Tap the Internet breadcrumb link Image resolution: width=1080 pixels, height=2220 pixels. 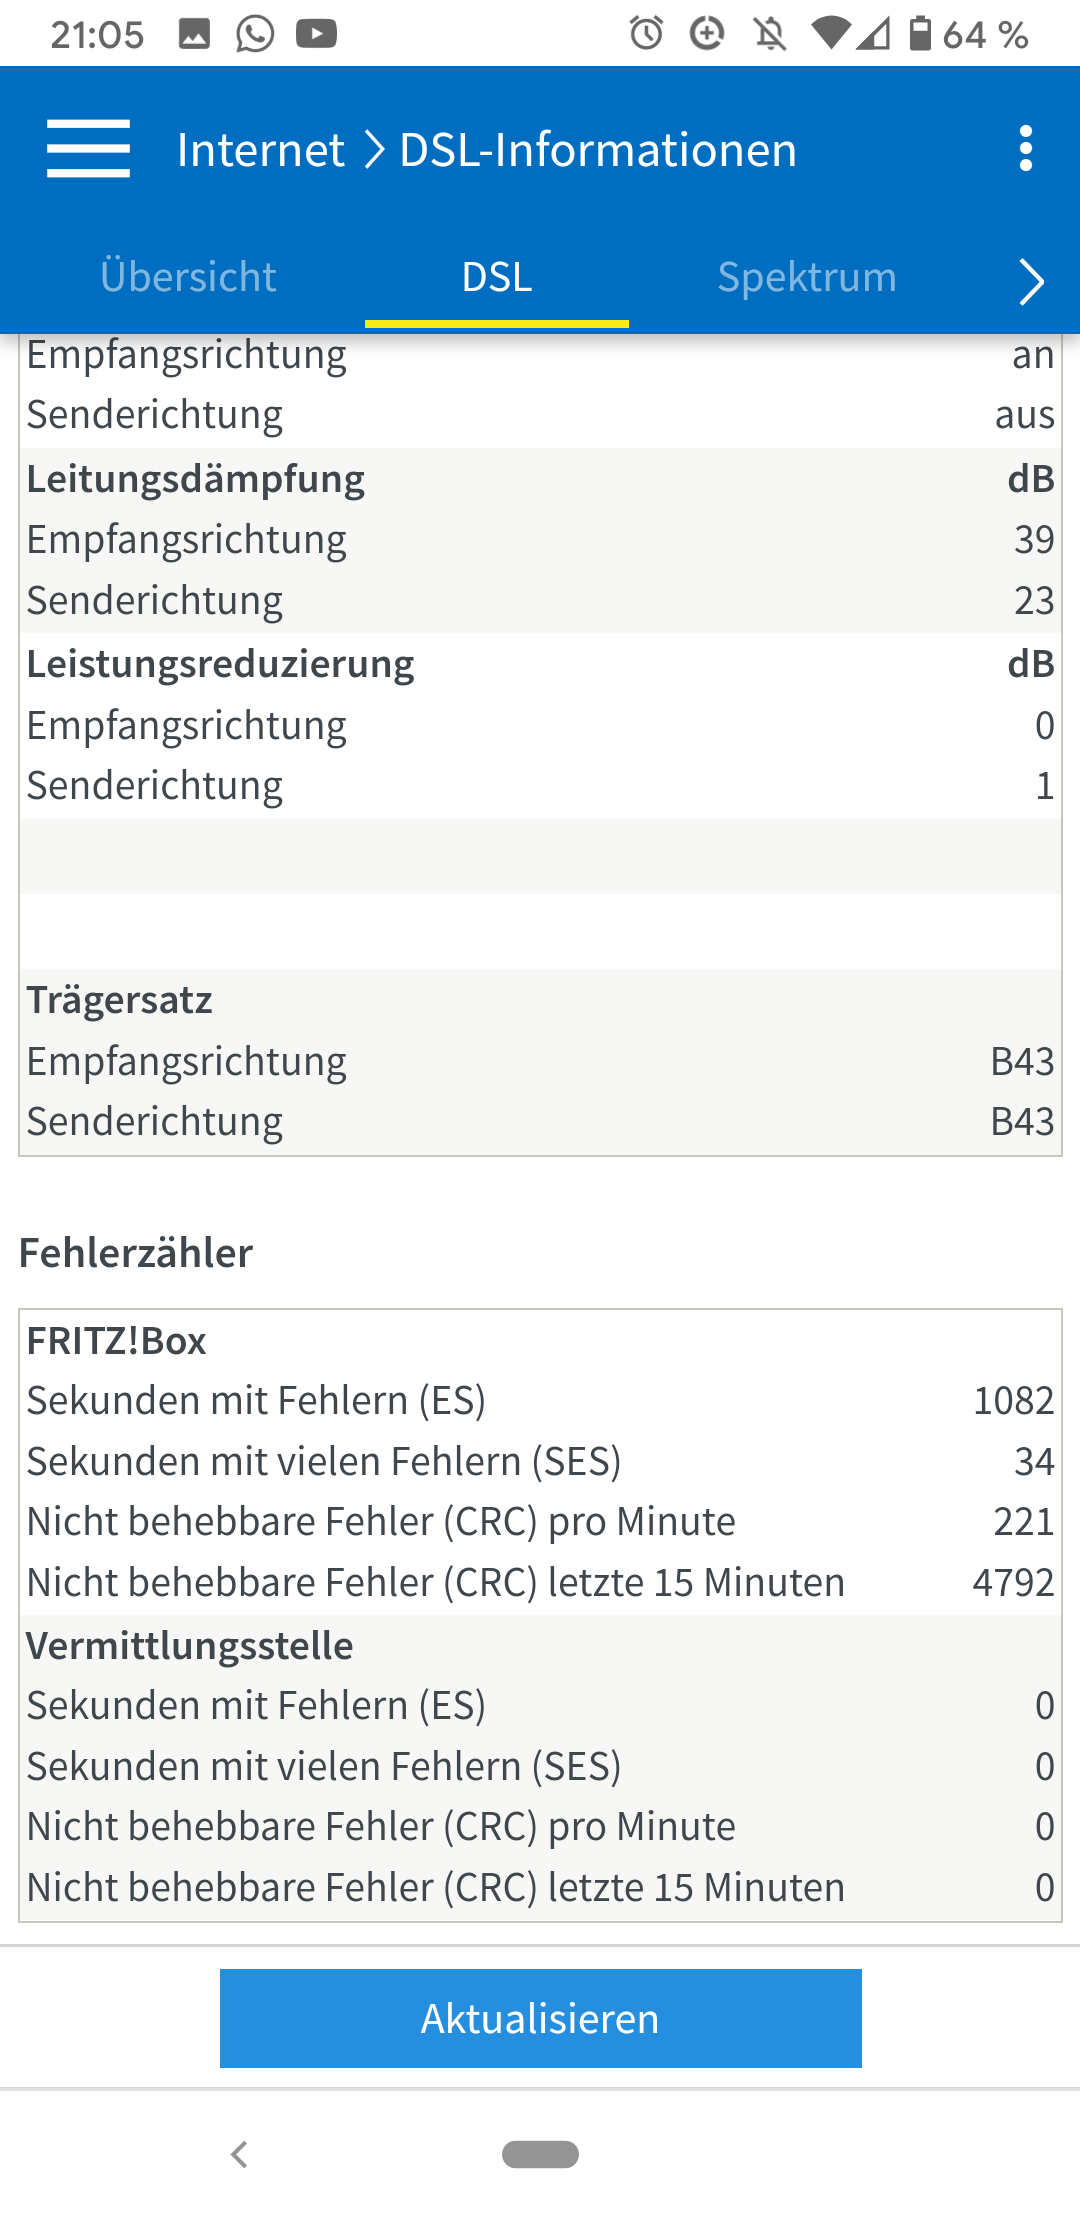point(261,150)
